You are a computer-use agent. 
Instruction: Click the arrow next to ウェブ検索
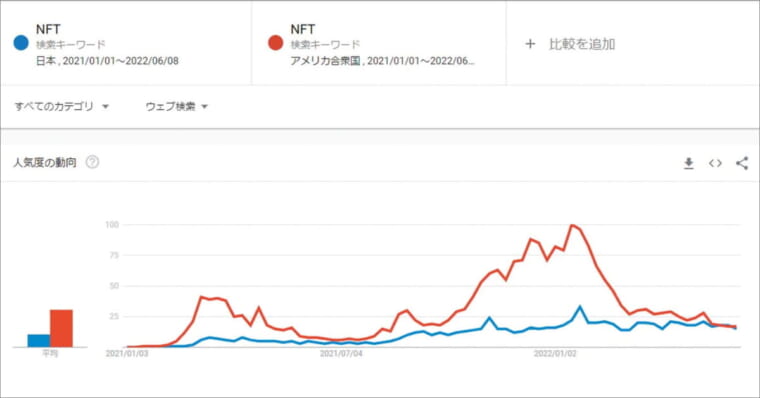205,107
